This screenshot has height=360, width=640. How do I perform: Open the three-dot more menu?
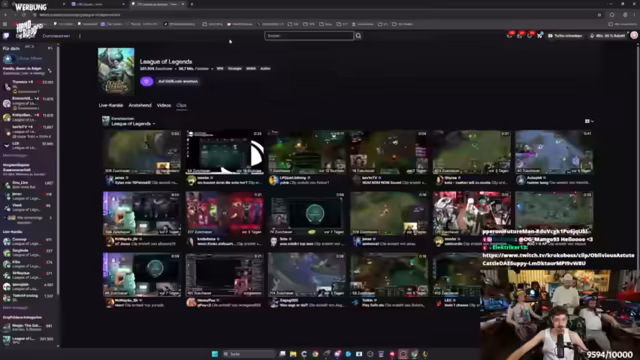(80, 36)
